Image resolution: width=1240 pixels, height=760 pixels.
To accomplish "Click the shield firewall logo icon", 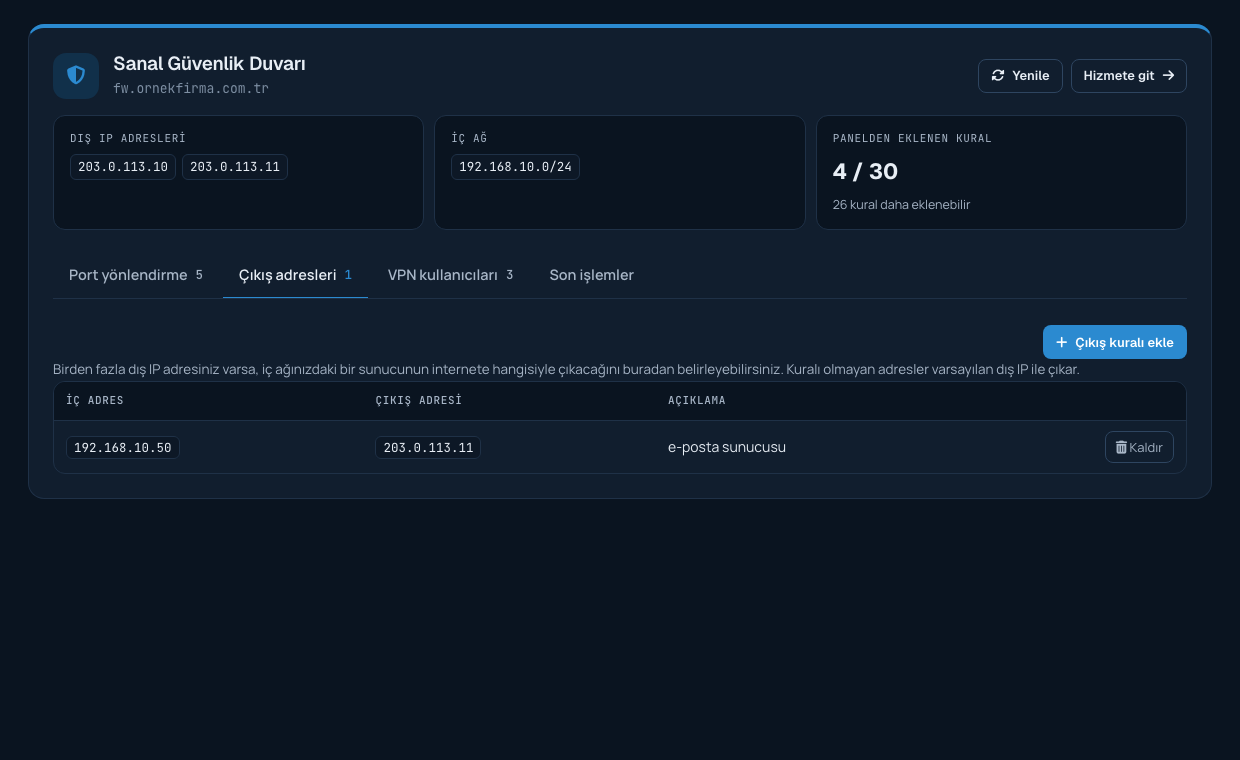I will 76,76.
